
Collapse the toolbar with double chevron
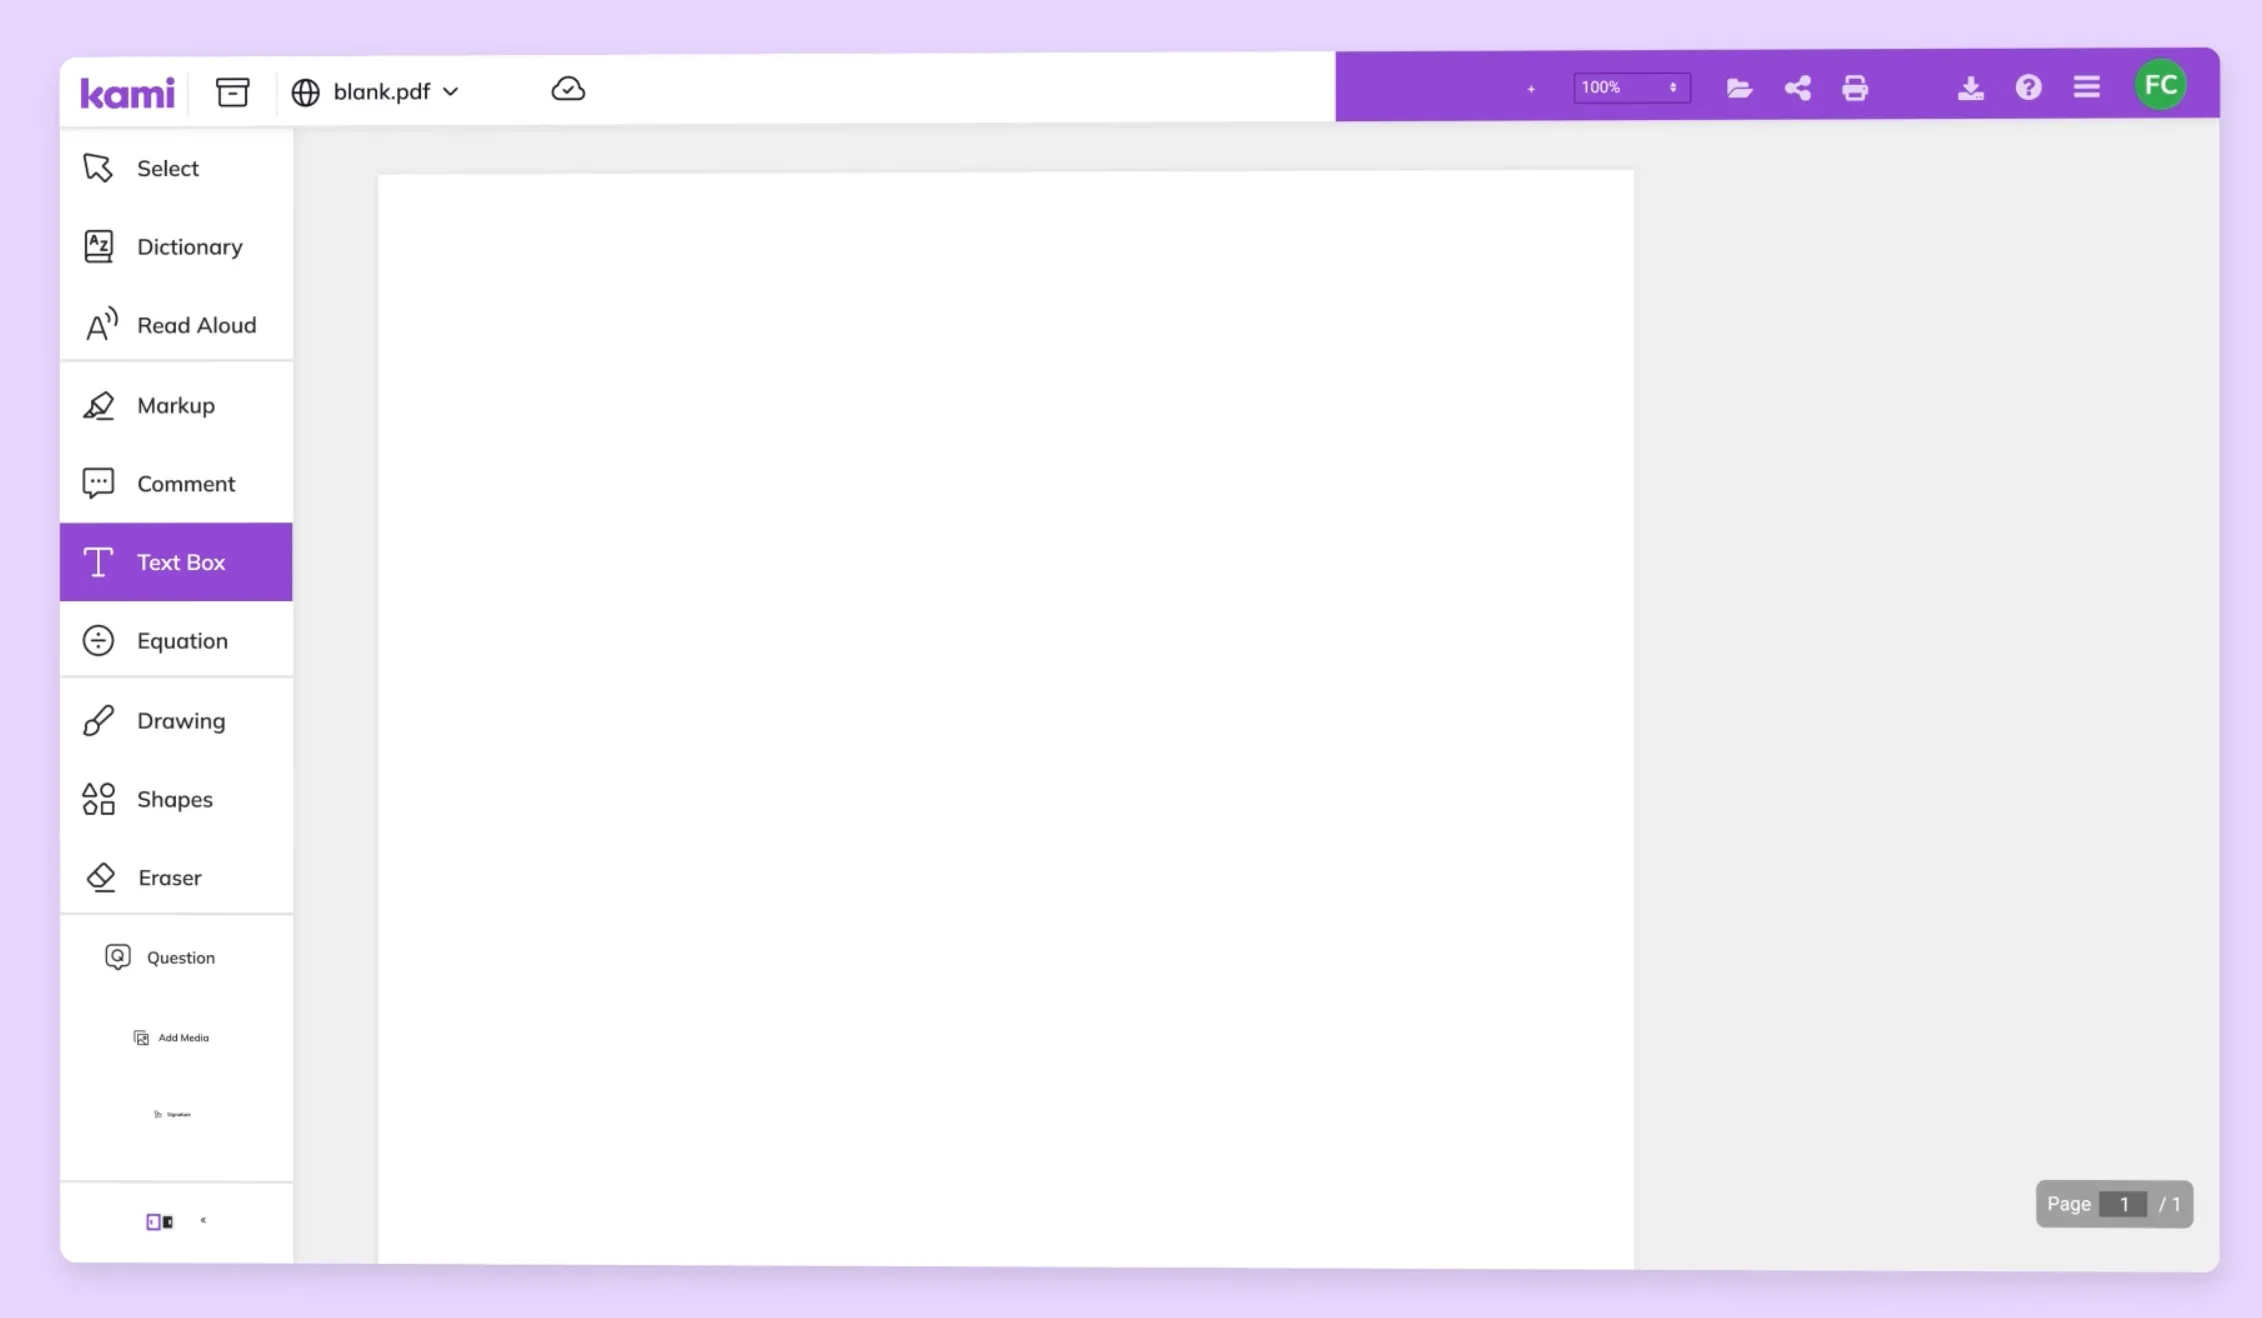coord(203,1220)
